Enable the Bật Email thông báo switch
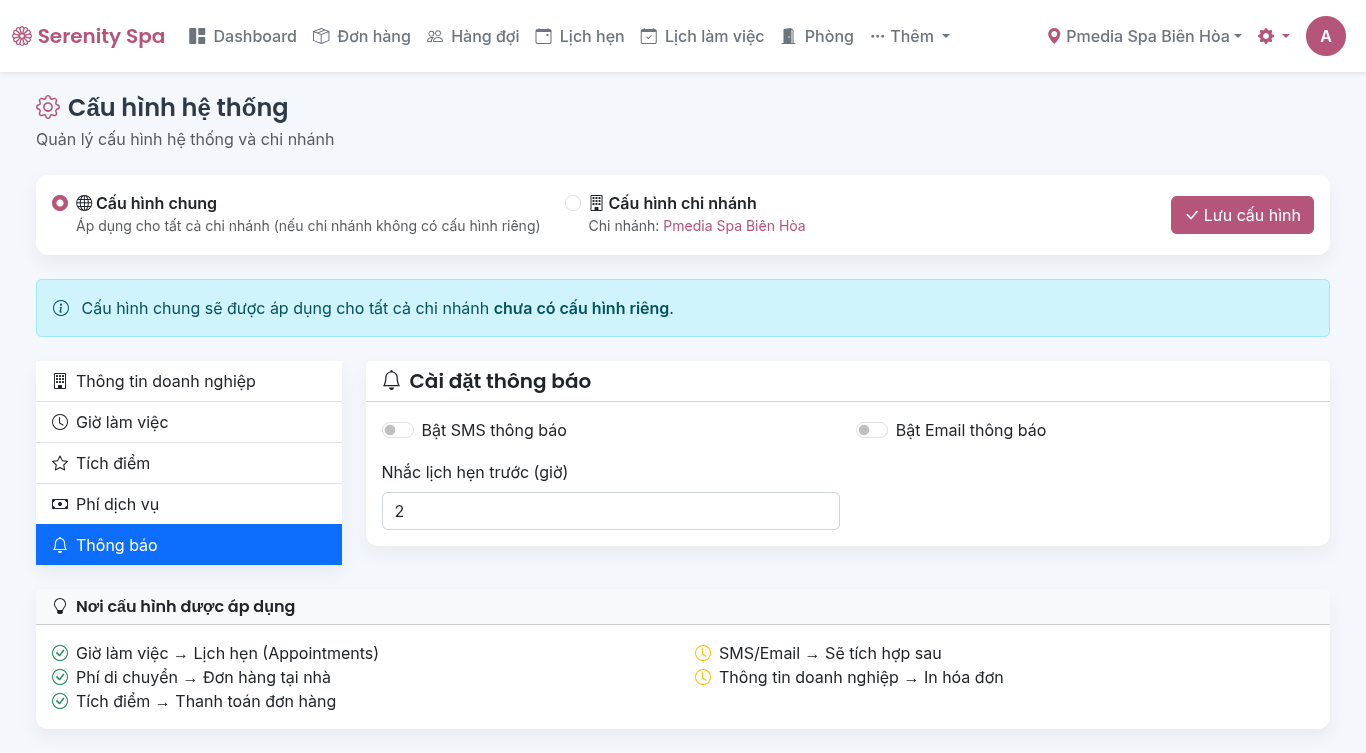 point(872,430)
